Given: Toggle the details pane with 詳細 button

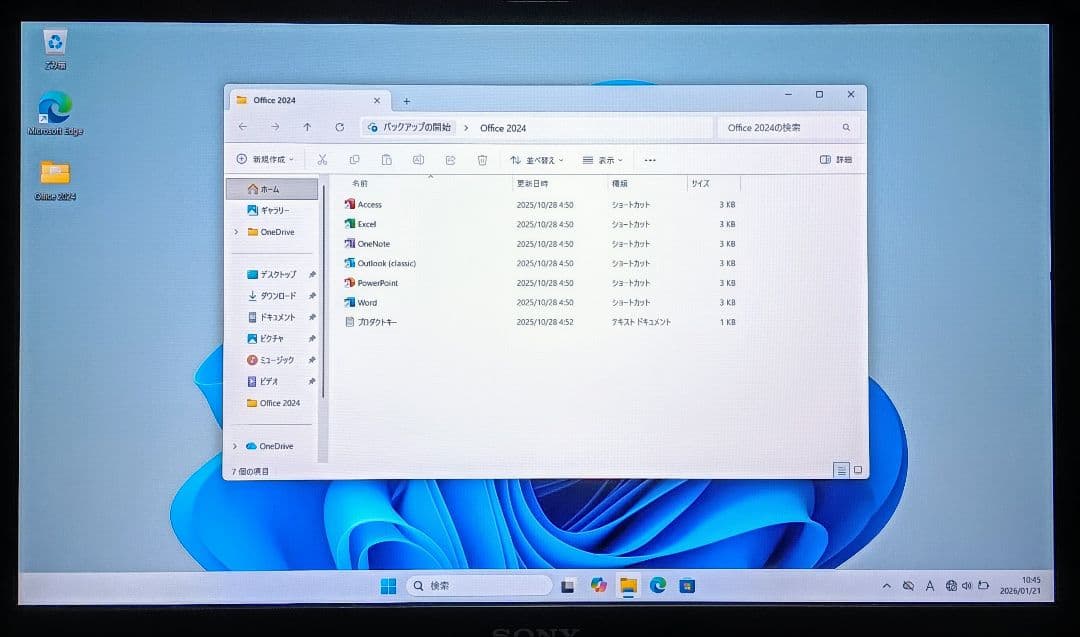Looking at the screenshot, I should [838, 159].
